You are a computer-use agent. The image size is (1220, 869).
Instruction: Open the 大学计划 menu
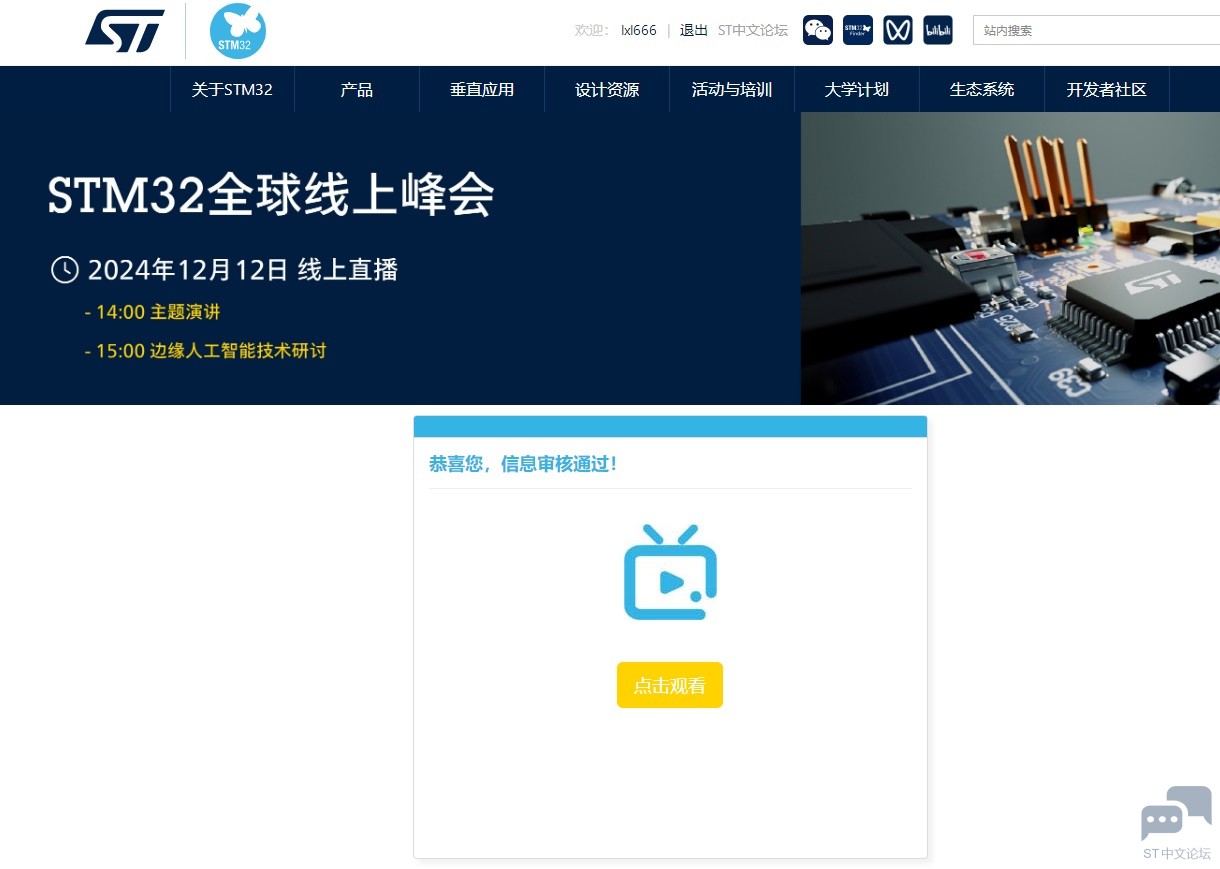pos(857,89)
